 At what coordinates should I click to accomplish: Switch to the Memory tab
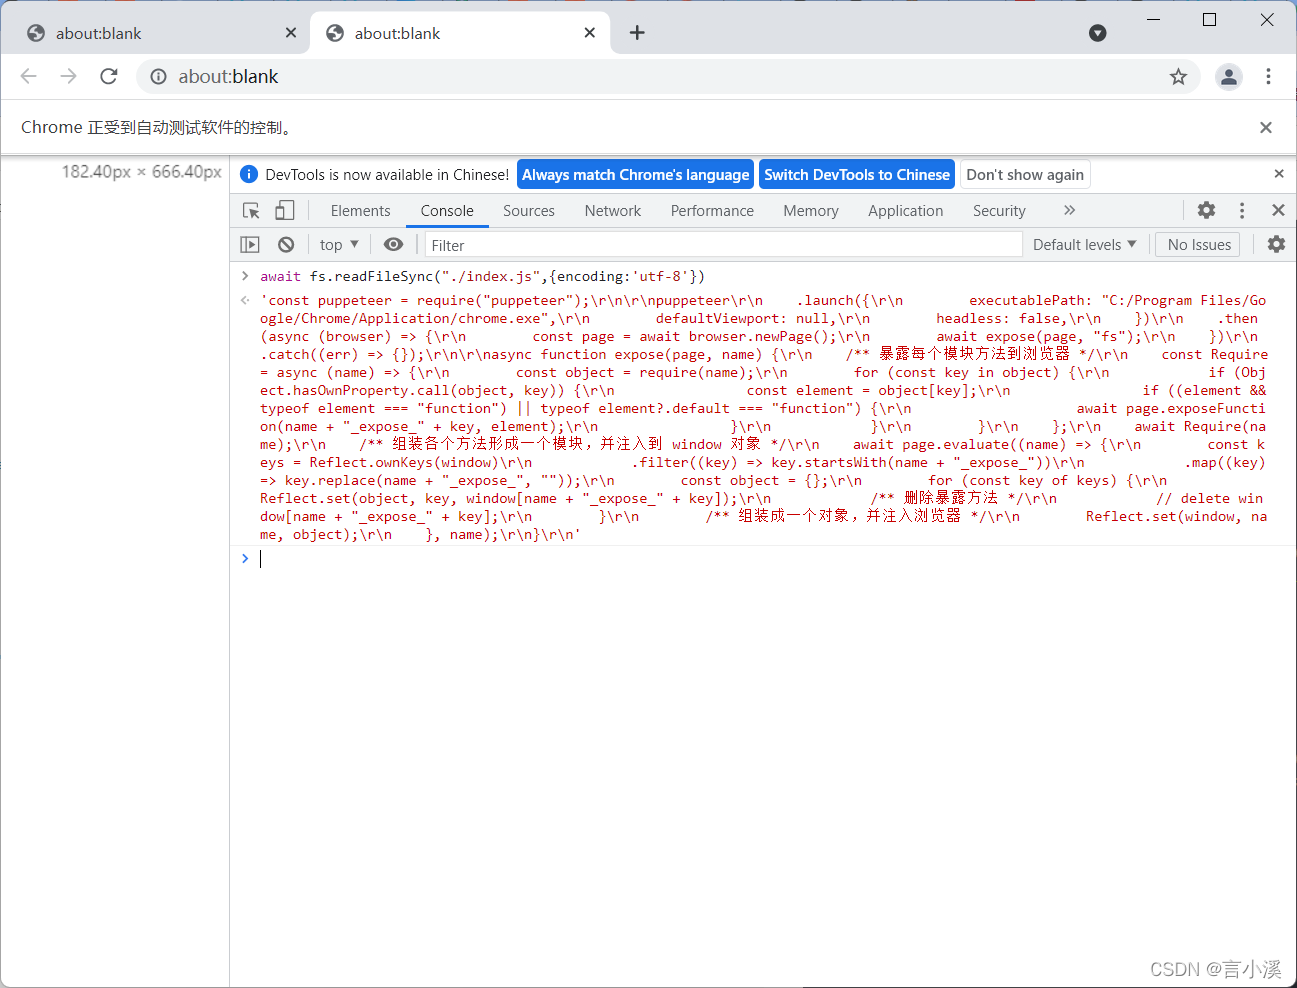coord(811,210)
